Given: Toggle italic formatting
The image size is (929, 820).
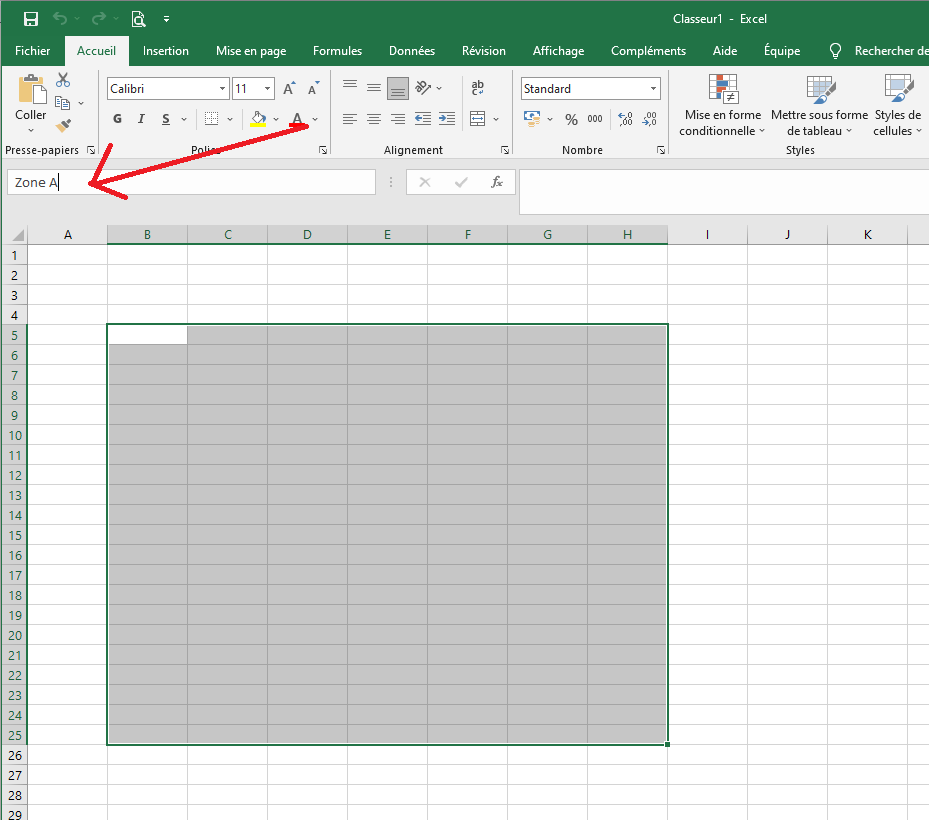Looking at the screenshot, I should (x=141, y=119).
